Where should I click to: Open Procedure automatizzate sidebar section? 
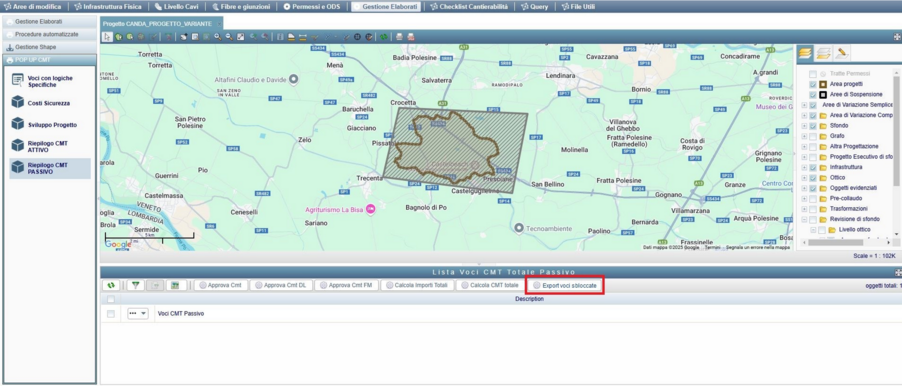coord(49,35)
